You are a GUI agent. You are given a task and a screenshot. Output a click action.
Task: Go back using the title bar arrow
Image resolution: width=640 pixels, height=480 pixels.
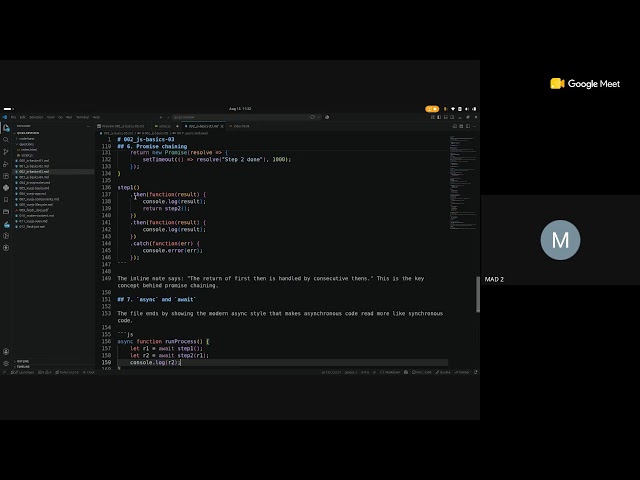point(161,117)
